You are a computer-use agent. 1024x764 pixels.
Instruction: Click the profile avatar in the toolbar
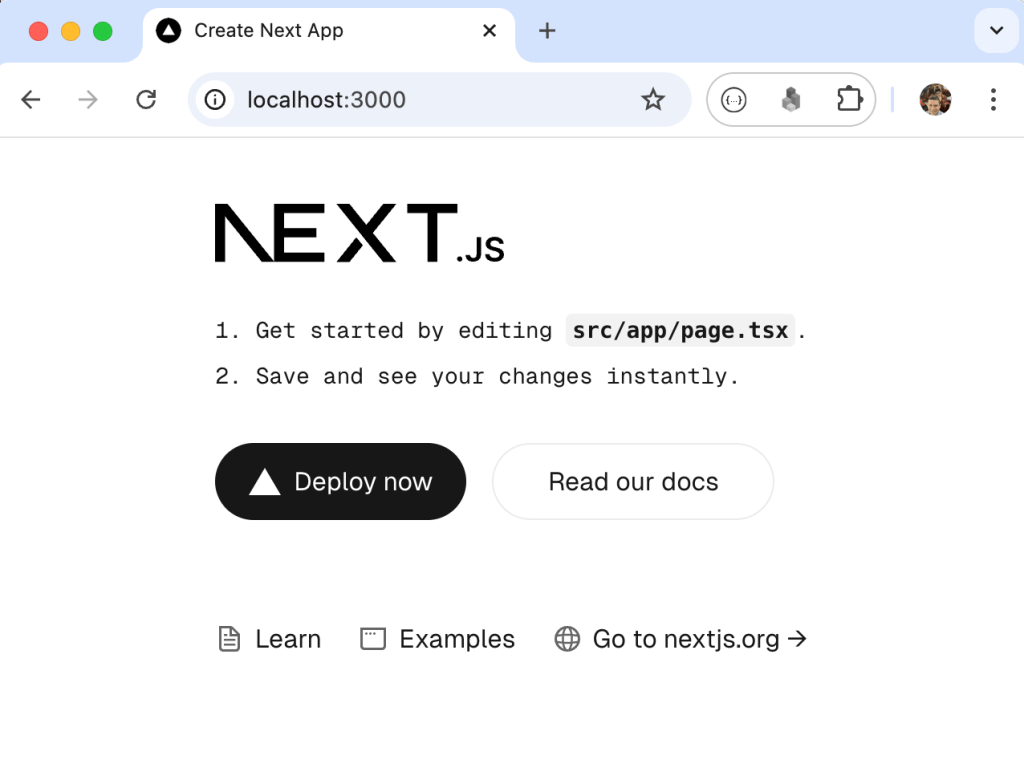click(935, 100)
